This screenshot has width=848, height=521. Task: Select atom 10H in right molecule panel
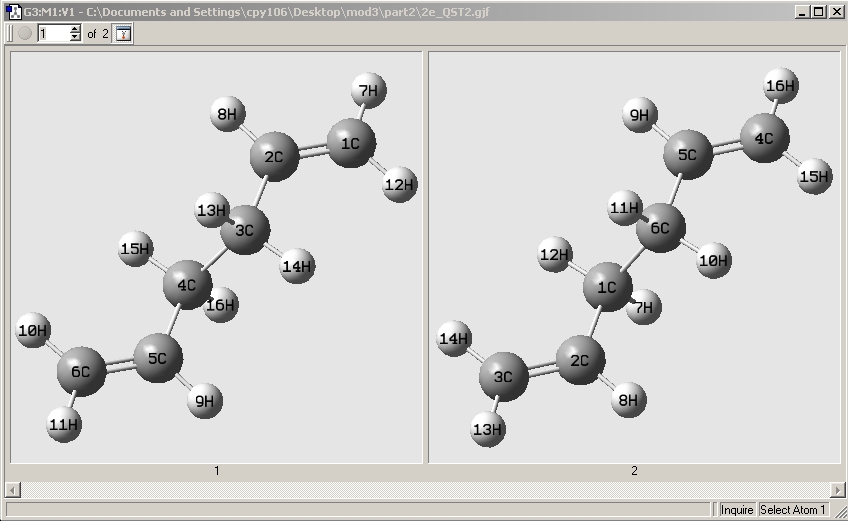[x=714, y=260]
